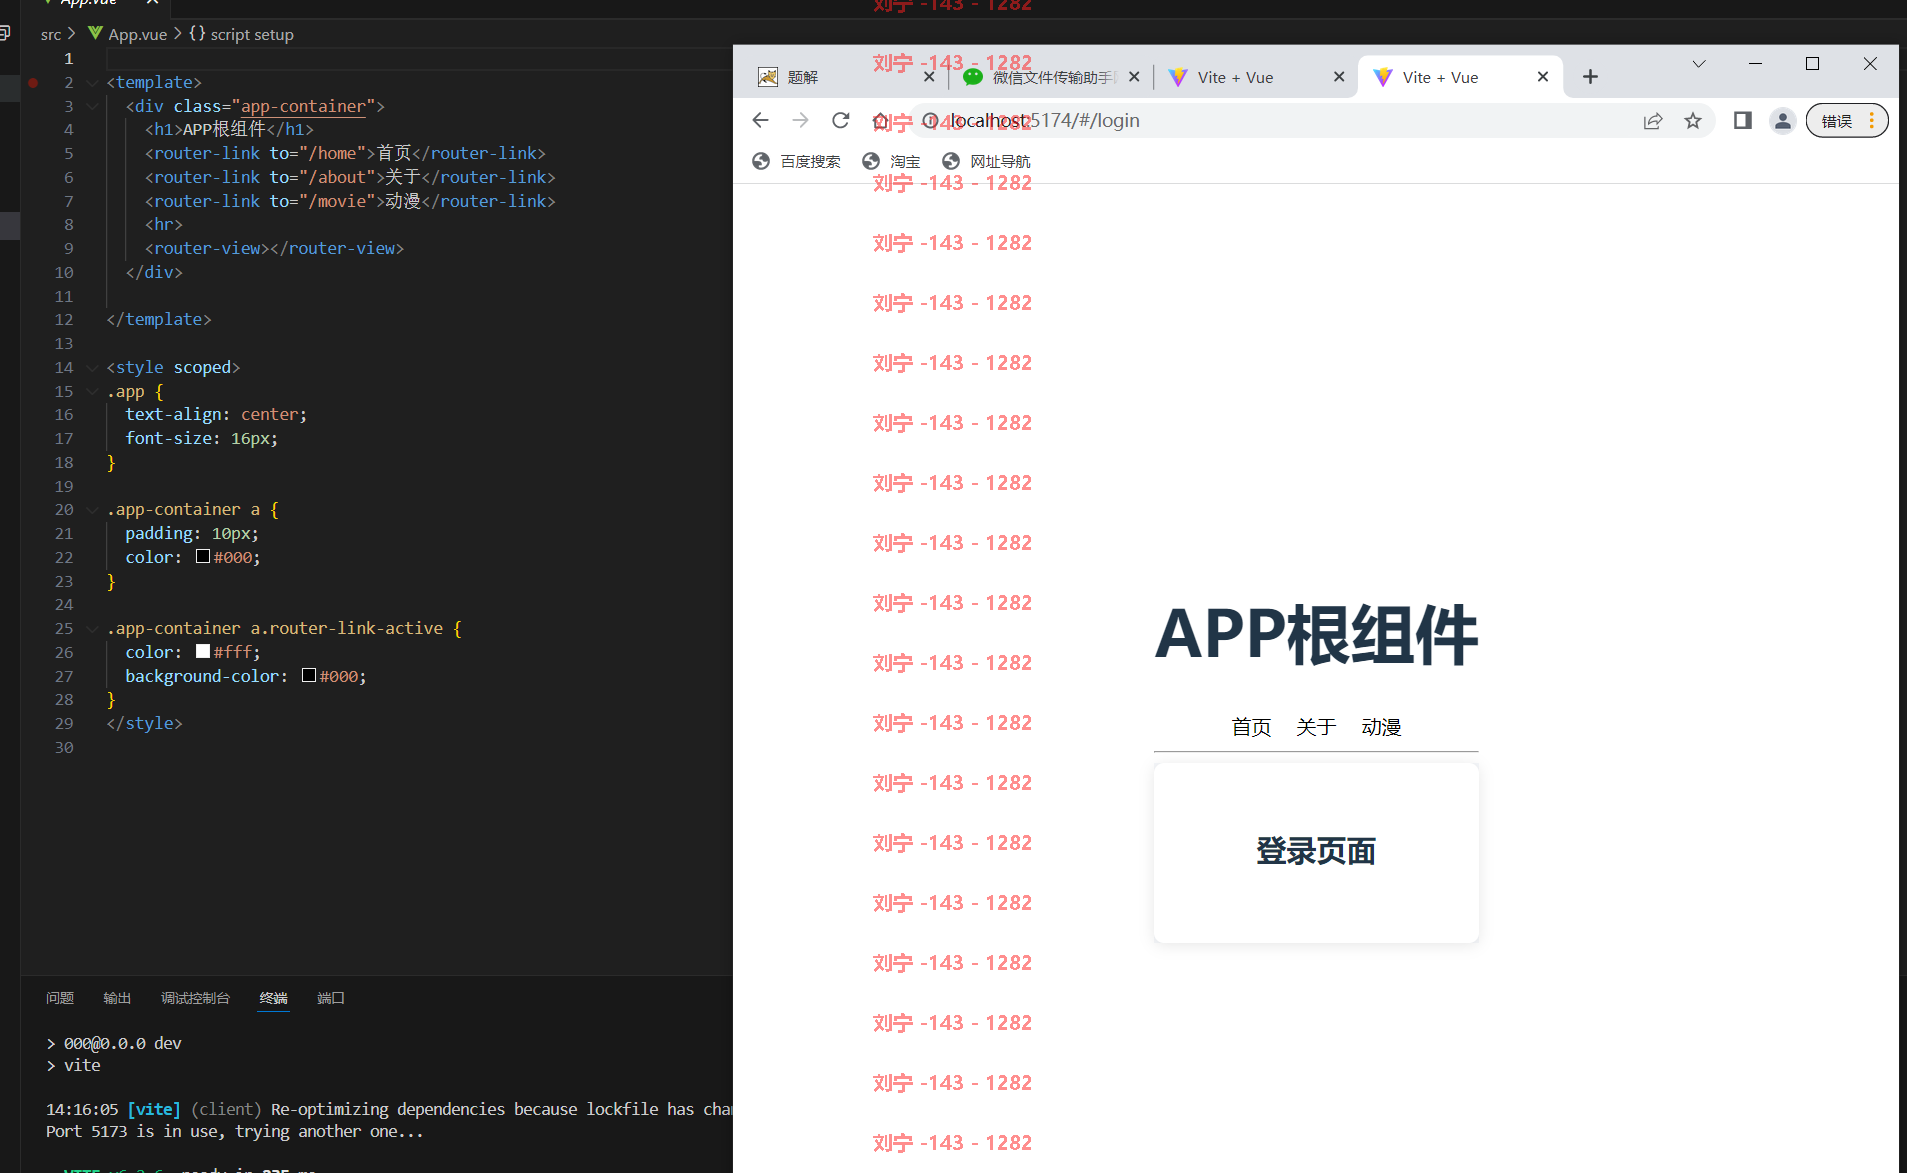Click the class="app-container" attribute
This screenshot has height=1173, width=1907.
pos(274,106)
